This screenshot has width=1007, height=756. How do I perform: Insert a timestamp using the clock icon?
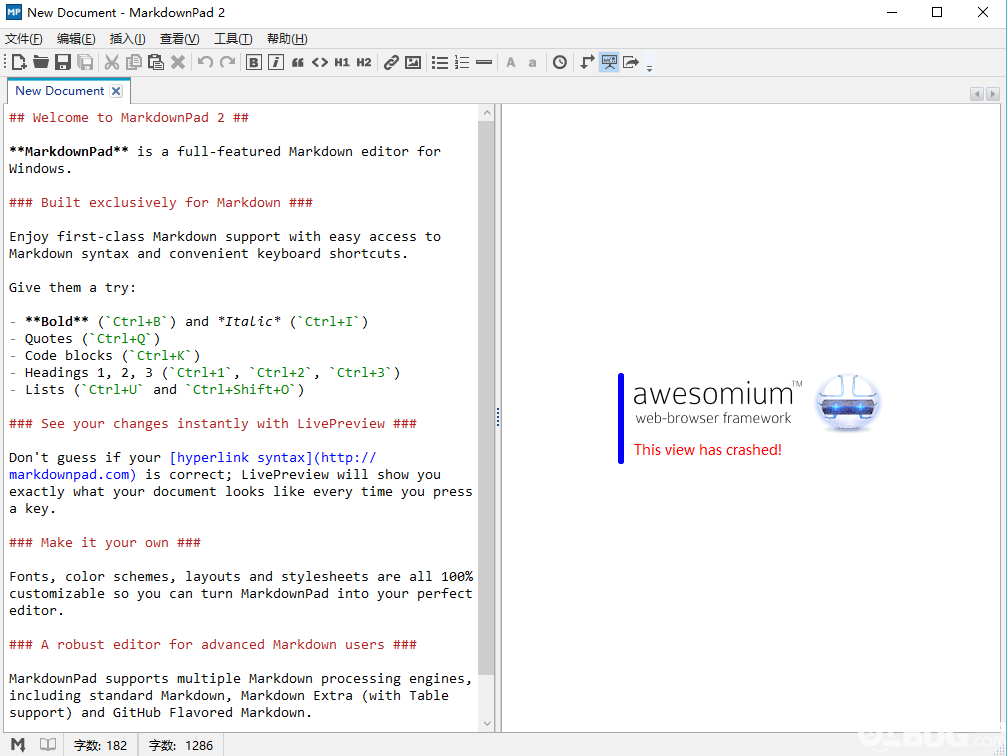pos(560,62)
